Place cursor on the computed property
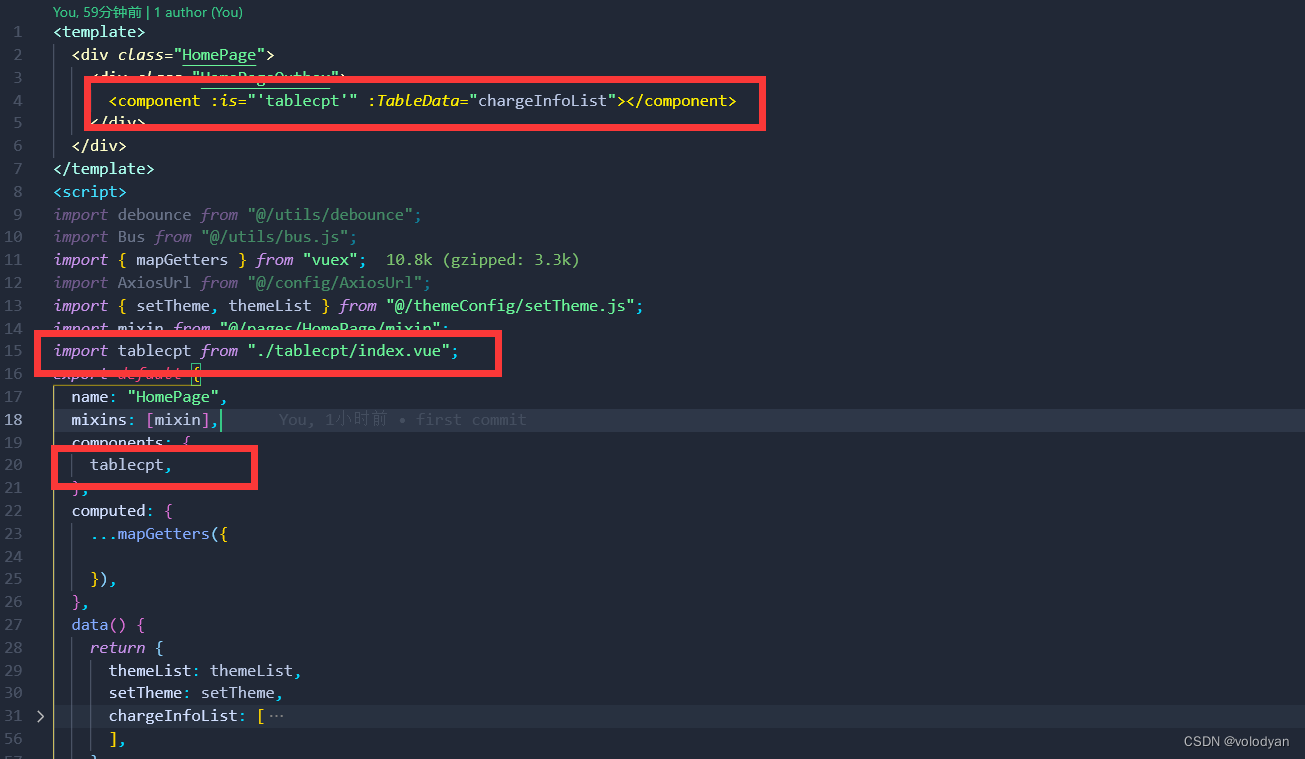The image size is (1305, 759). [108, 510]
